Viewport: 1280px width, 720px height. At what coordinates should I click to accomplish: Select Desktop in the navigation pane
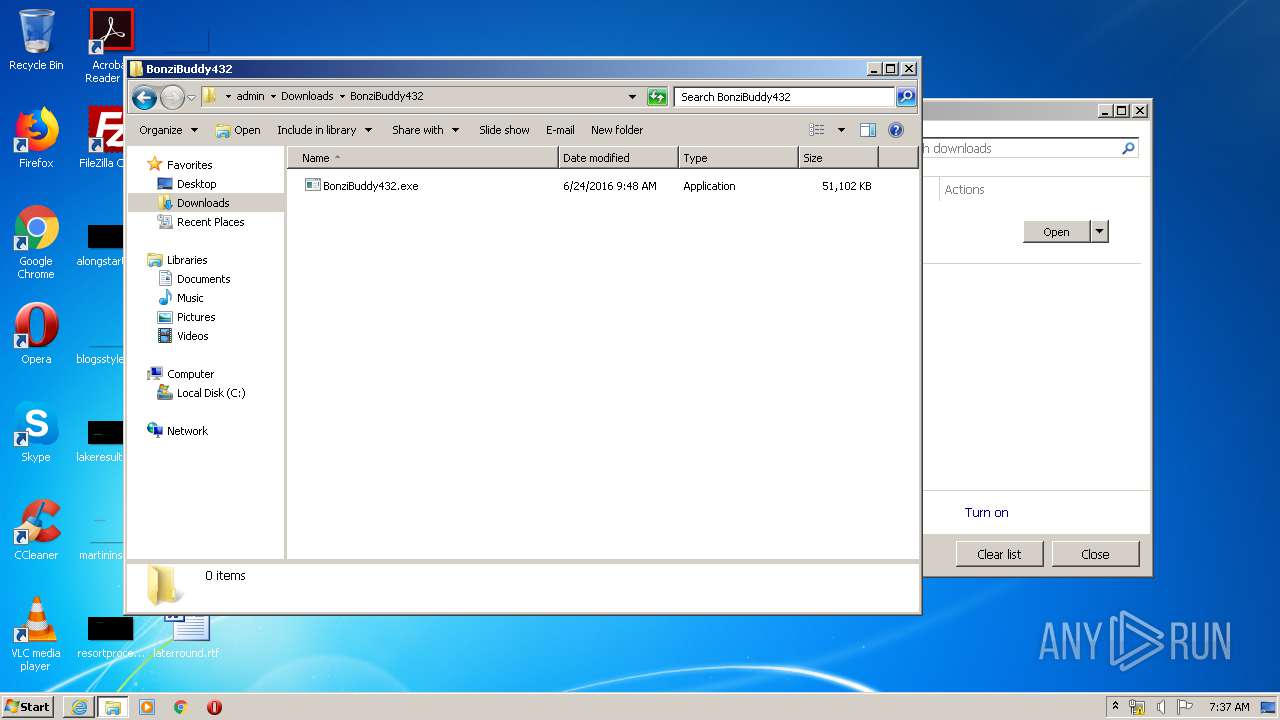coord(187,184)
